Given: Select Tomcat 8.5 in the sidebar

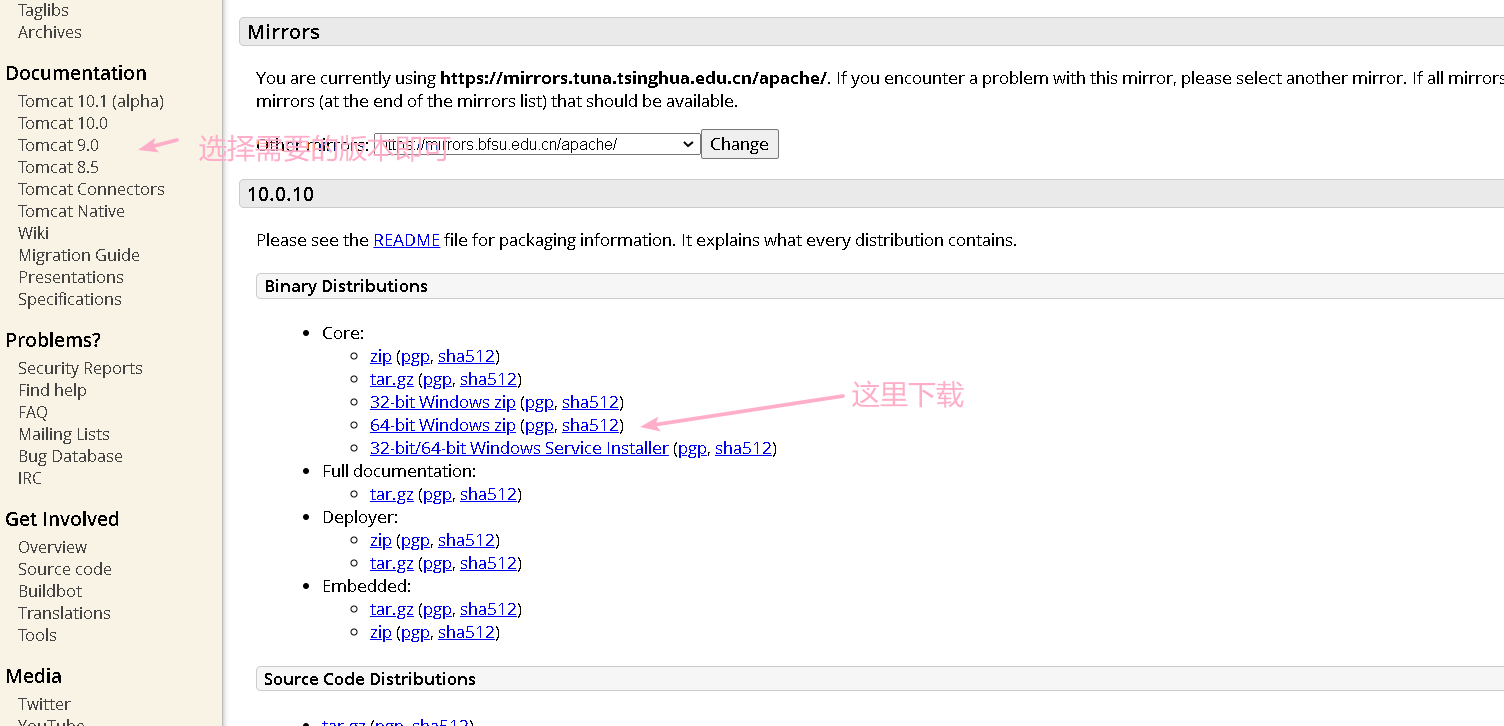Looking at the screenshot, I should [59, 167].
